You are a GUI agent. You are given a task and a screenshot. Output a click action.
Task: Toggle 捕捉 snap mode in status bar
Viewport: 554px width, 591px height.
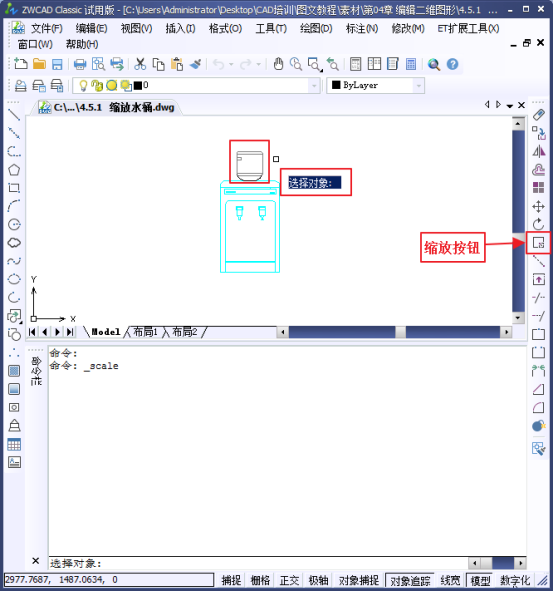click(231, 580)
